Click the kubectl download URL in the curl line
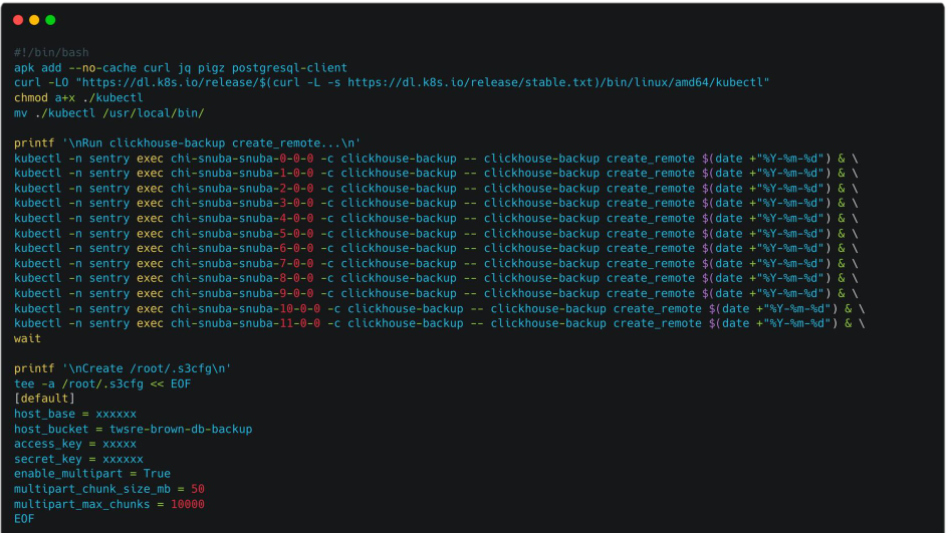 (422, 82)
